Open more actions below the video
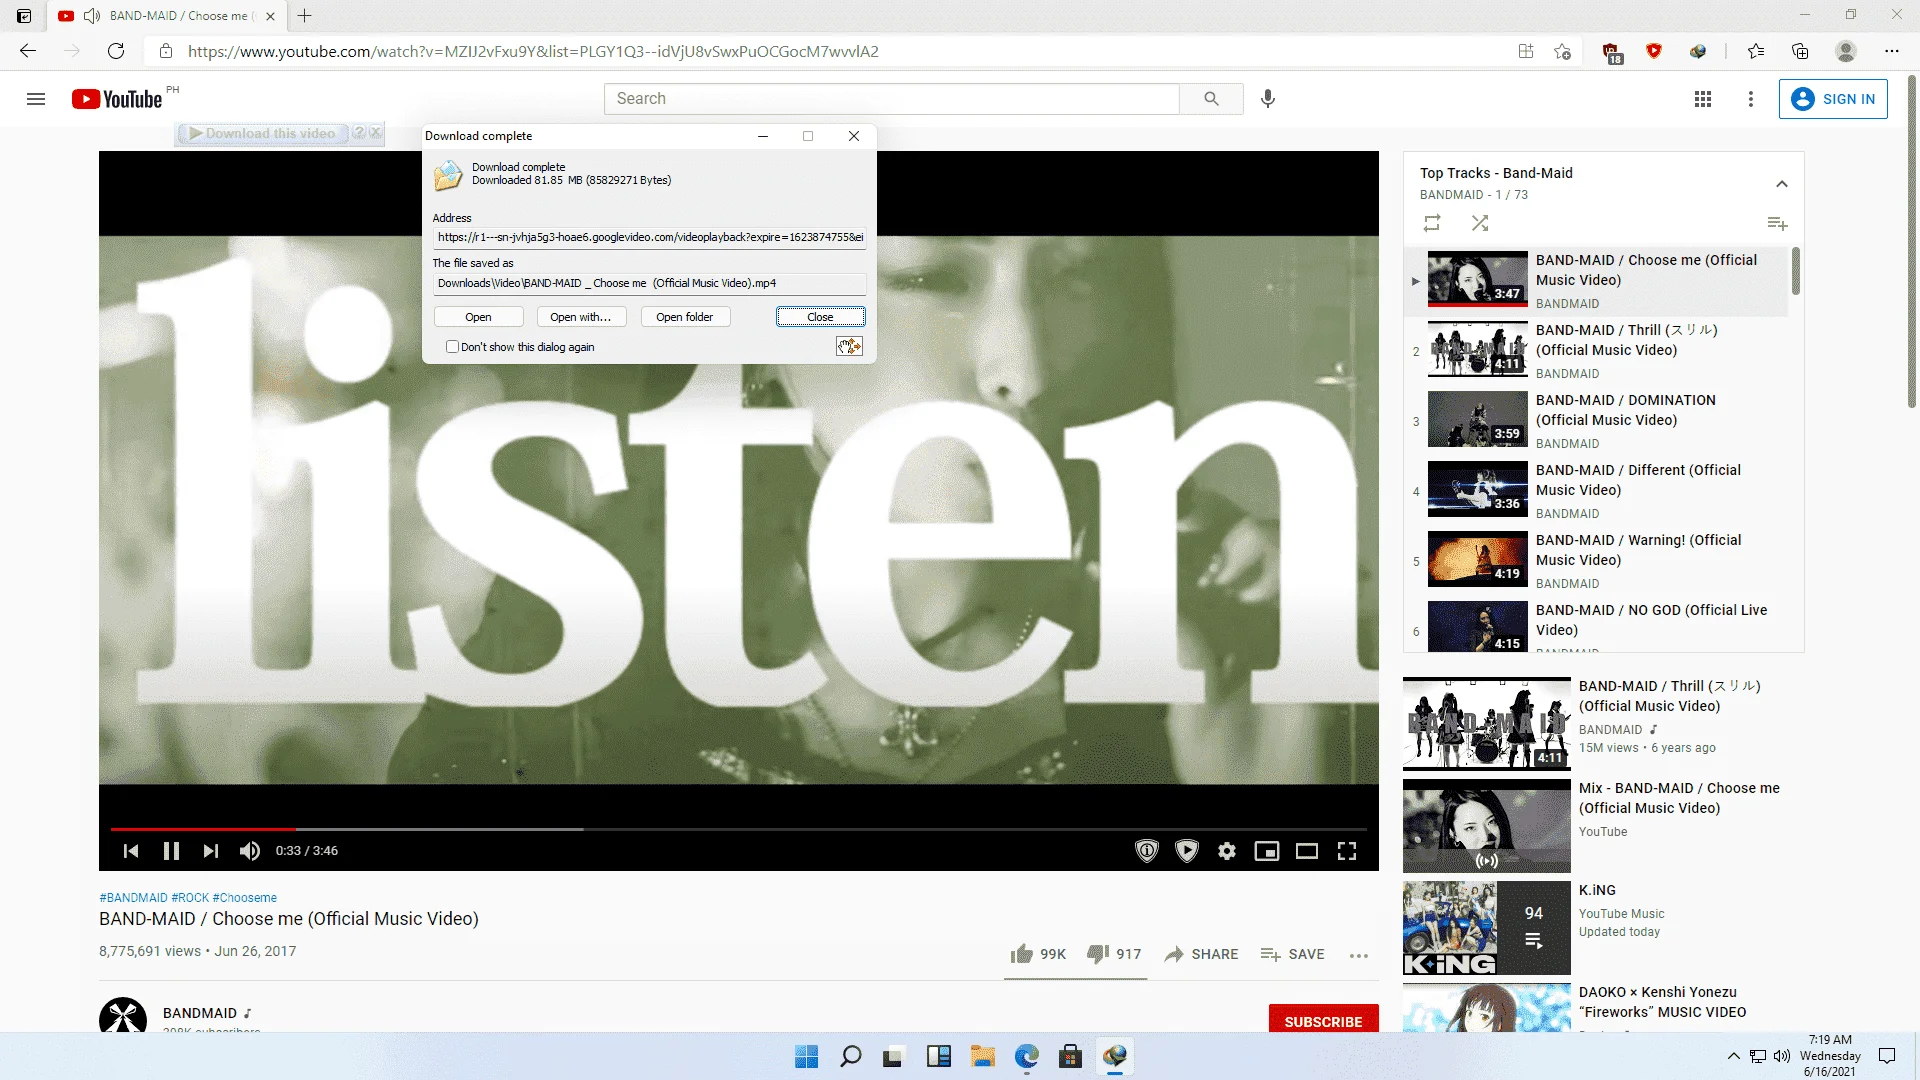 coord(1358,955)
